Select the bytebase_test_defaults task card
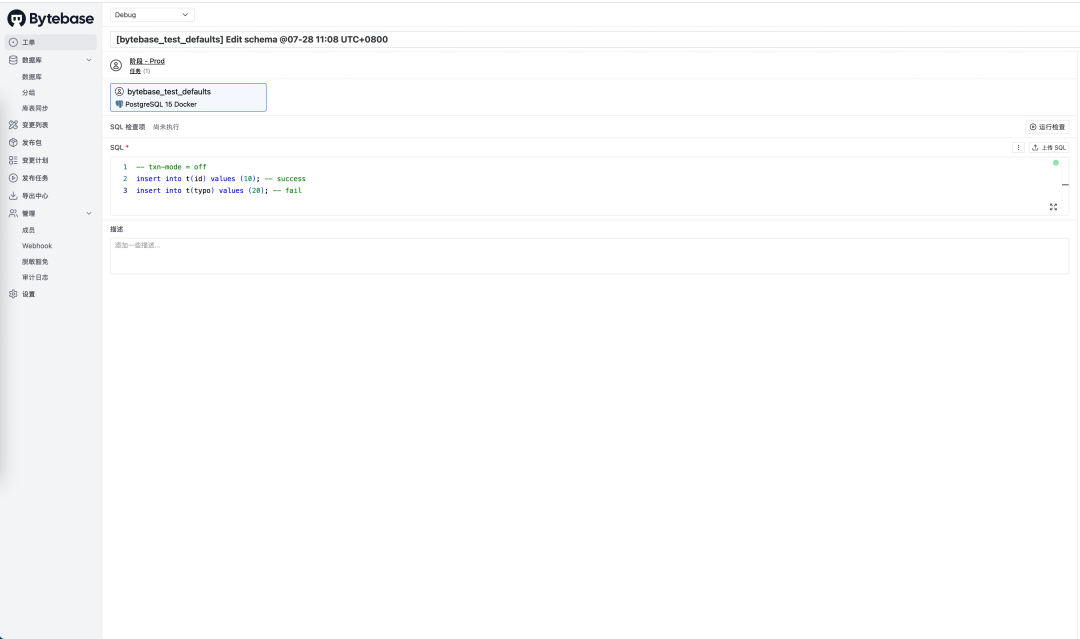This screenshot has width=1080, height=639. pyautogui.click(x=188, y=97)
